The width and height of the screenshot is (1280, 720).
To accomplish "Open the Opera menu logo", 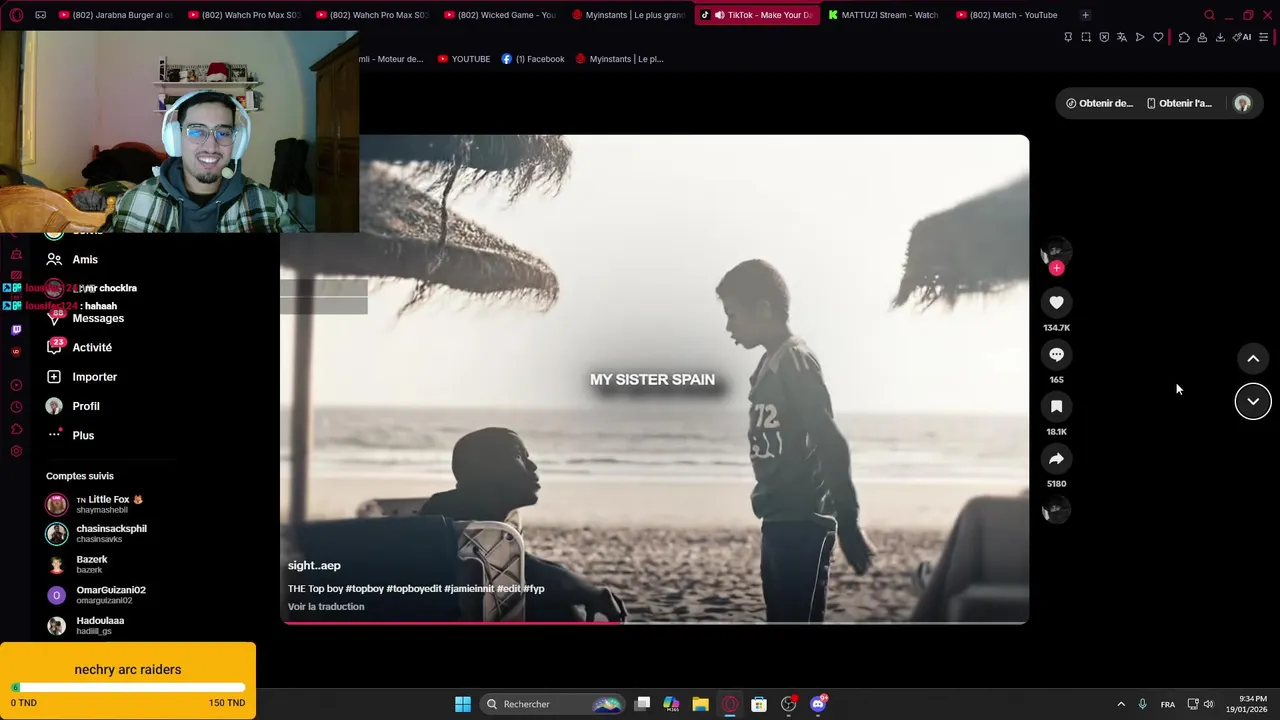I will [x=16, y=15].
